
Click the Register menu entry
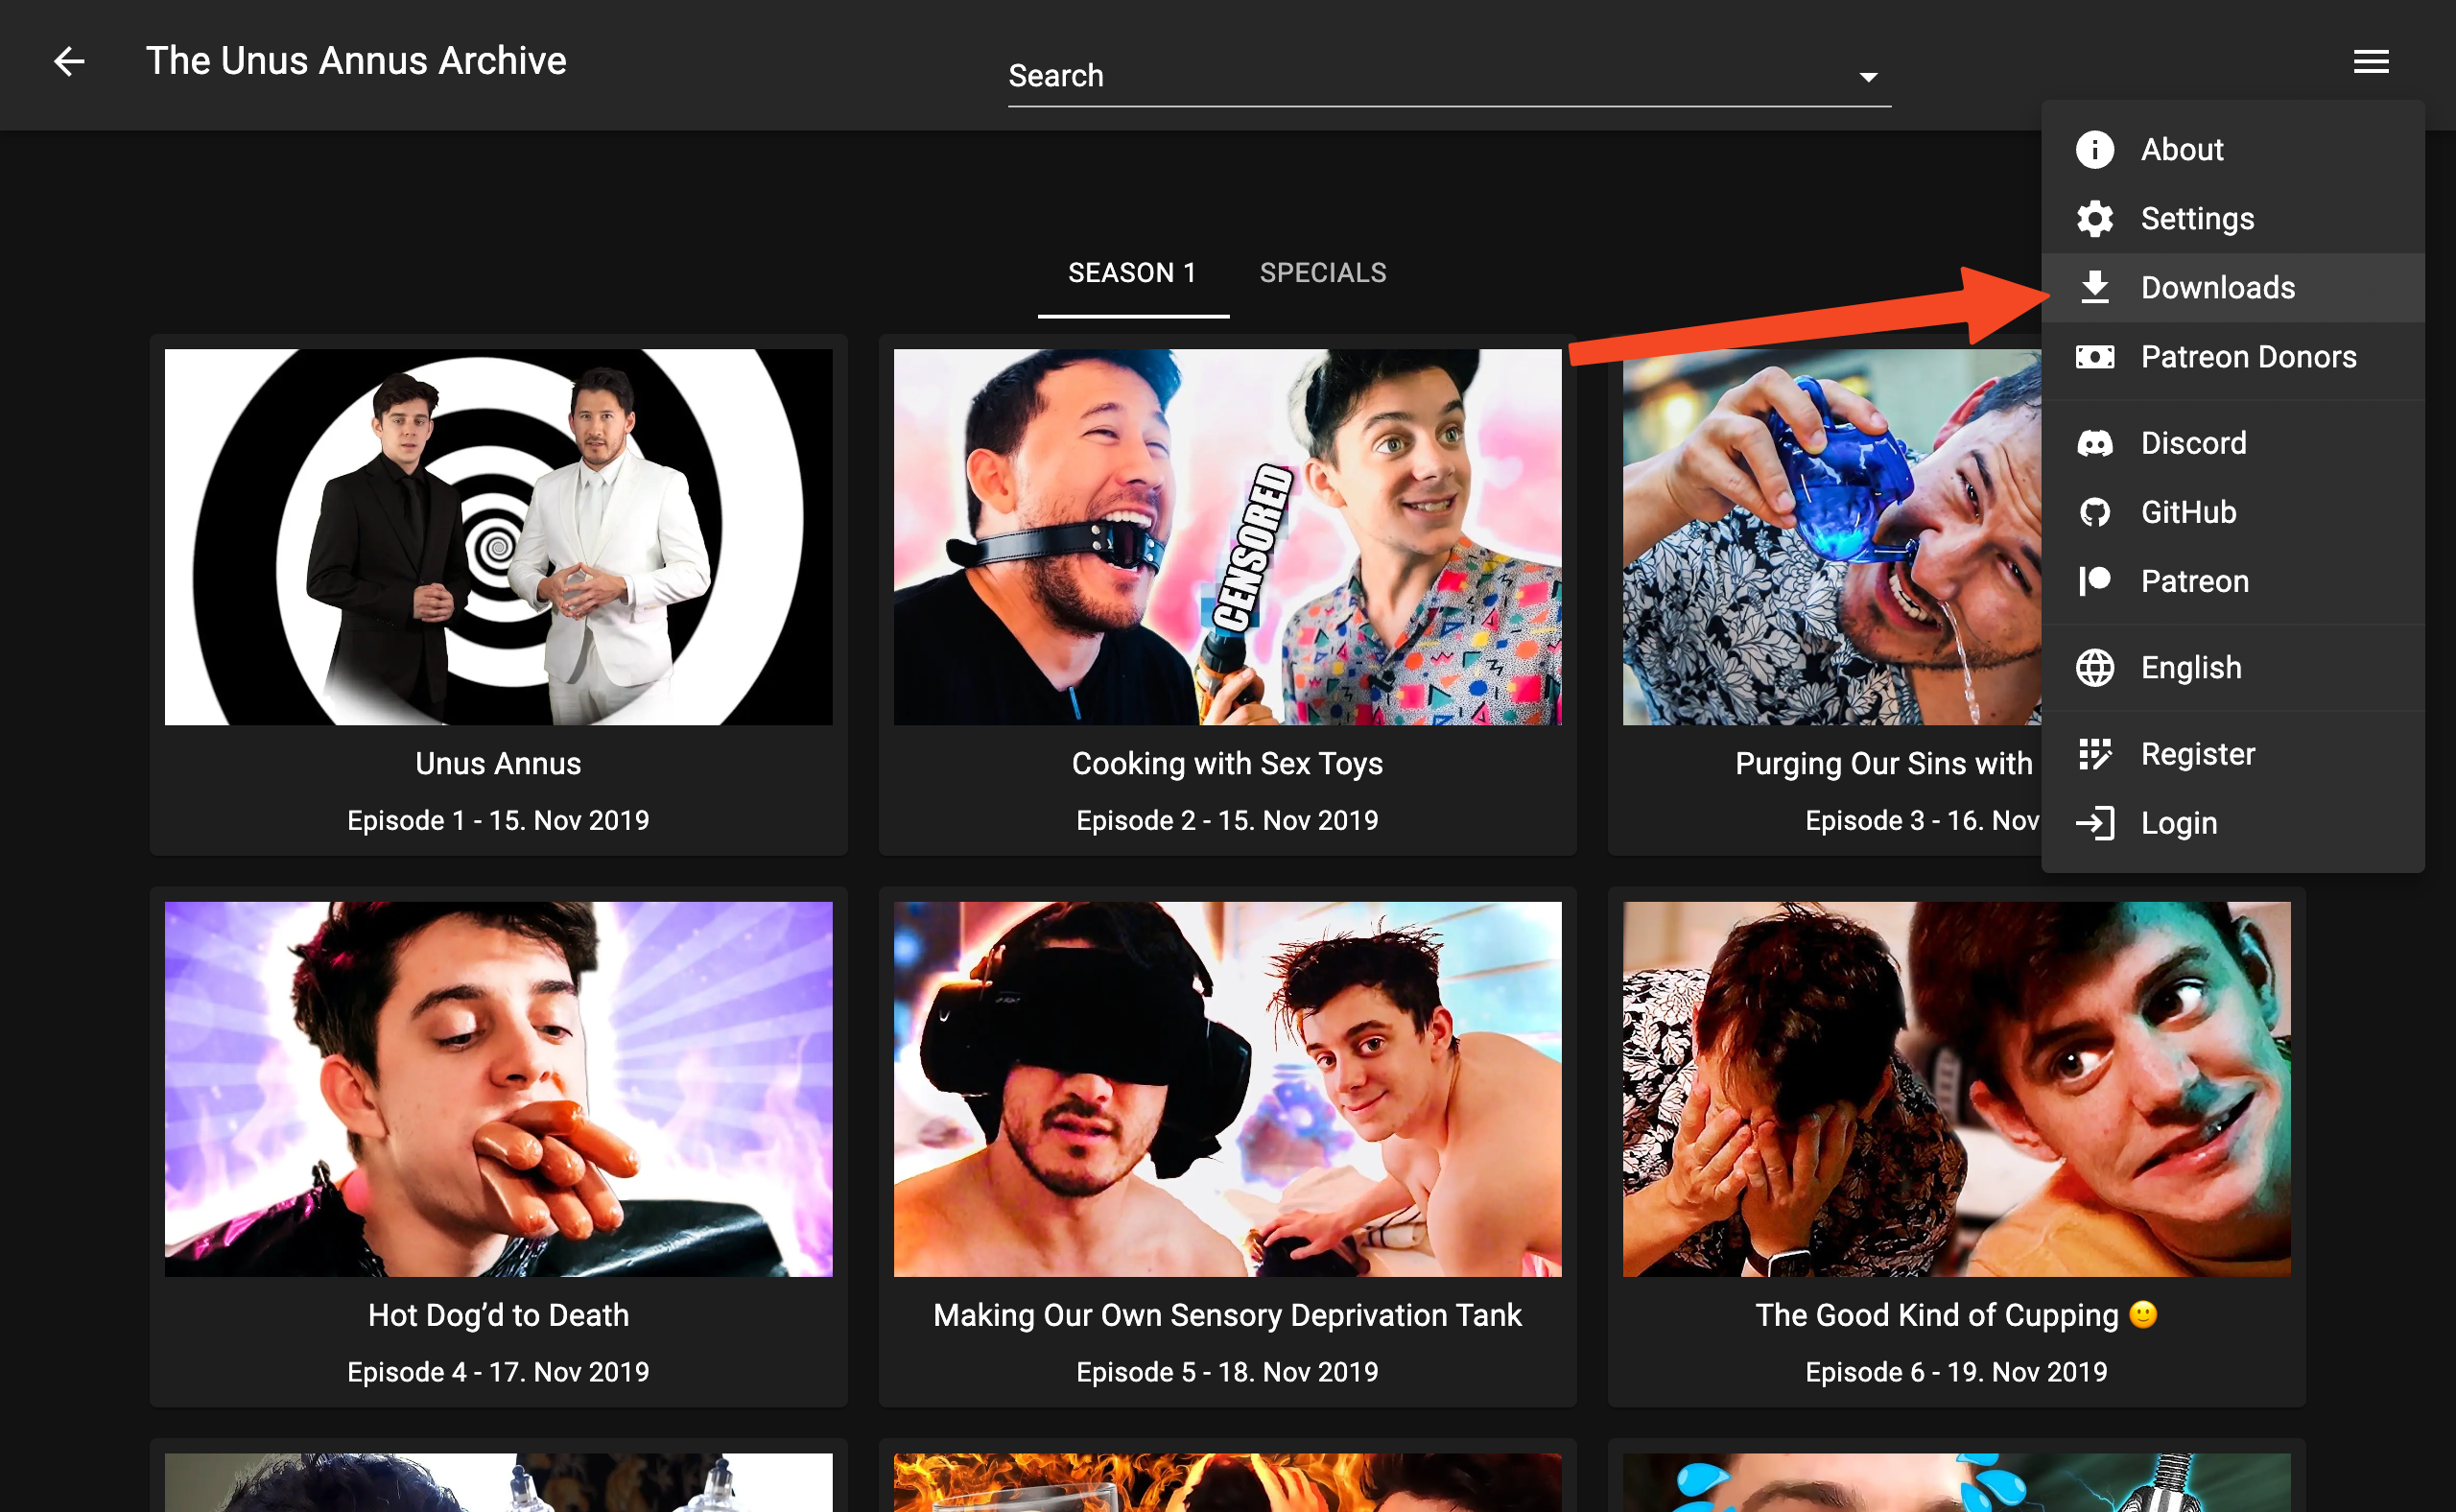pos(2196,753)
